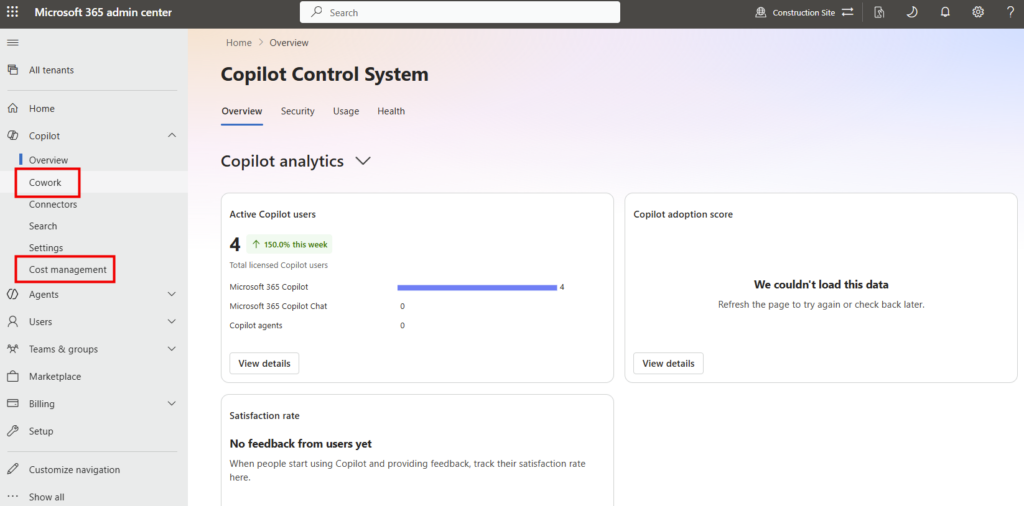Click View details under Active Copilot users
The width and height of the screenshot is (1024, 506).
click(264, 364)
